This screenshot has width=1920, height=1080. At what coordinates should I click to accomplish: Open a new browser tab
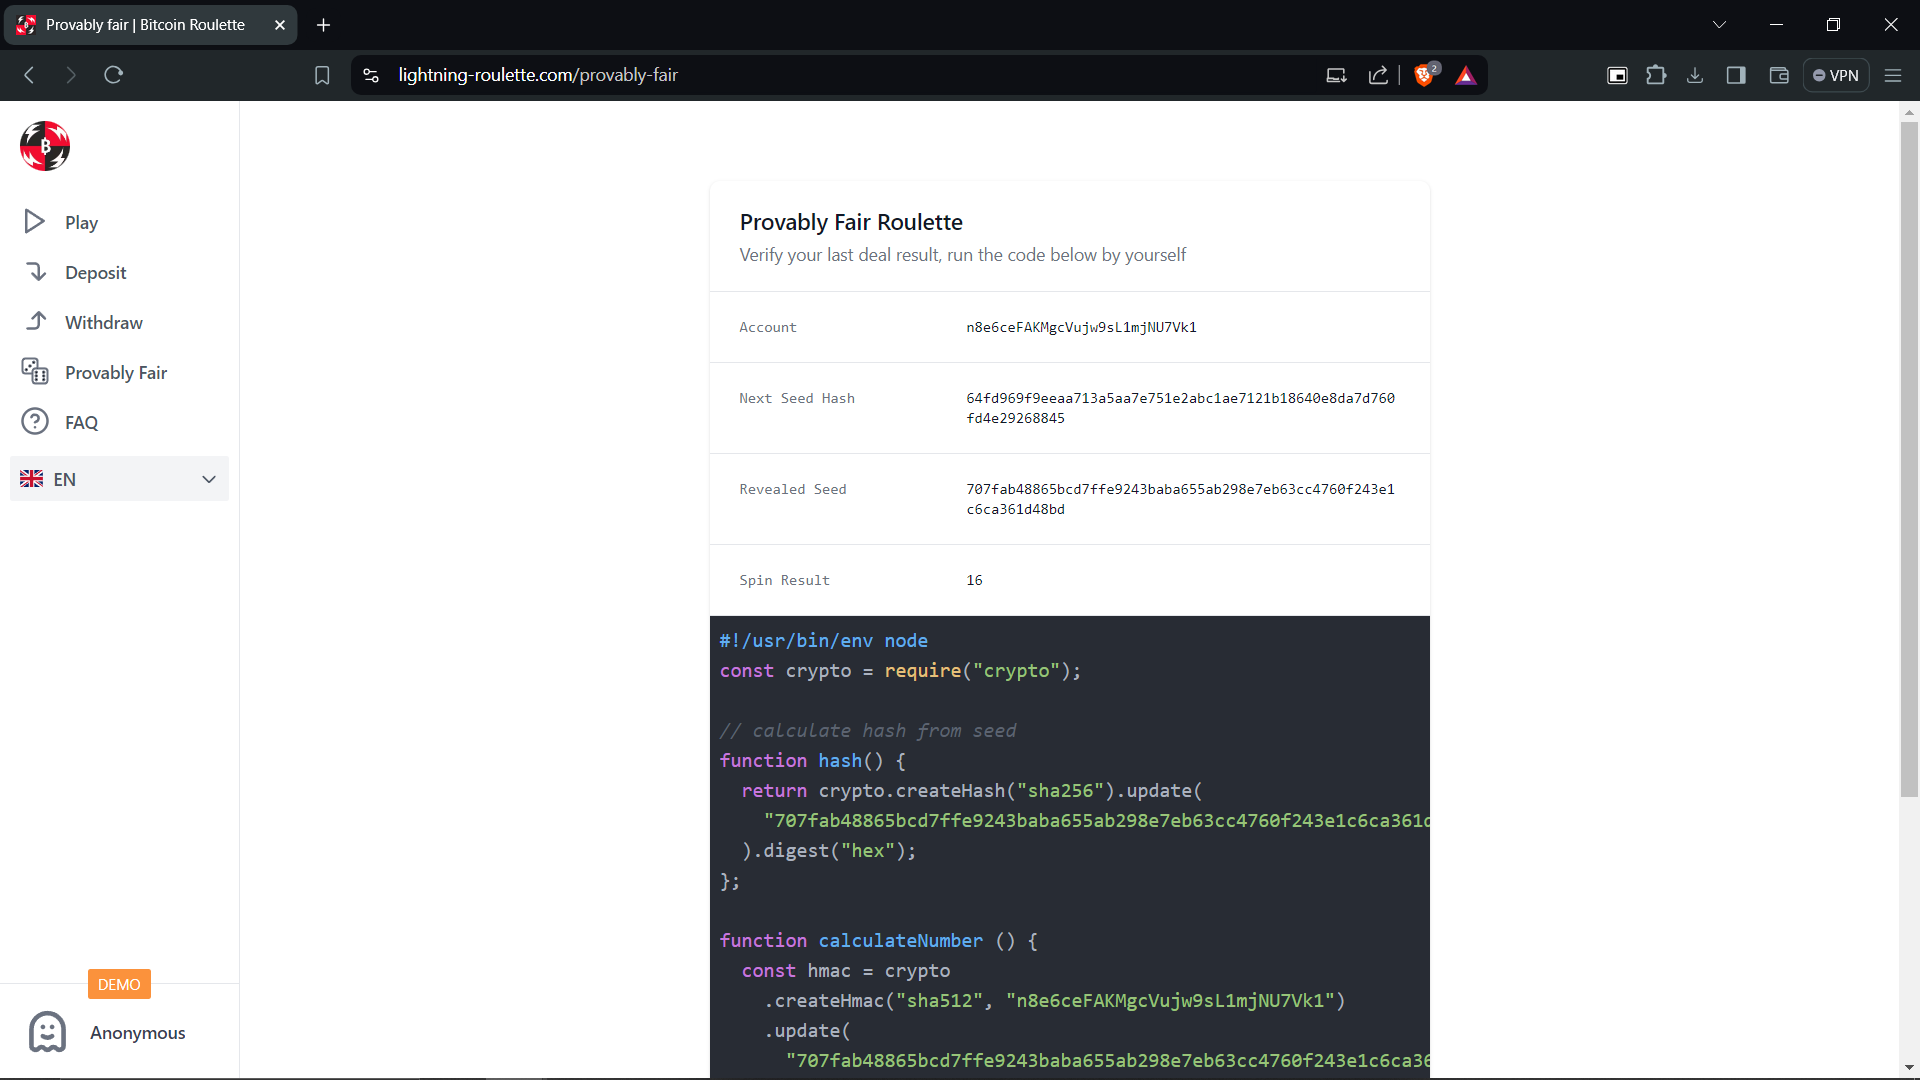[323, 25]
